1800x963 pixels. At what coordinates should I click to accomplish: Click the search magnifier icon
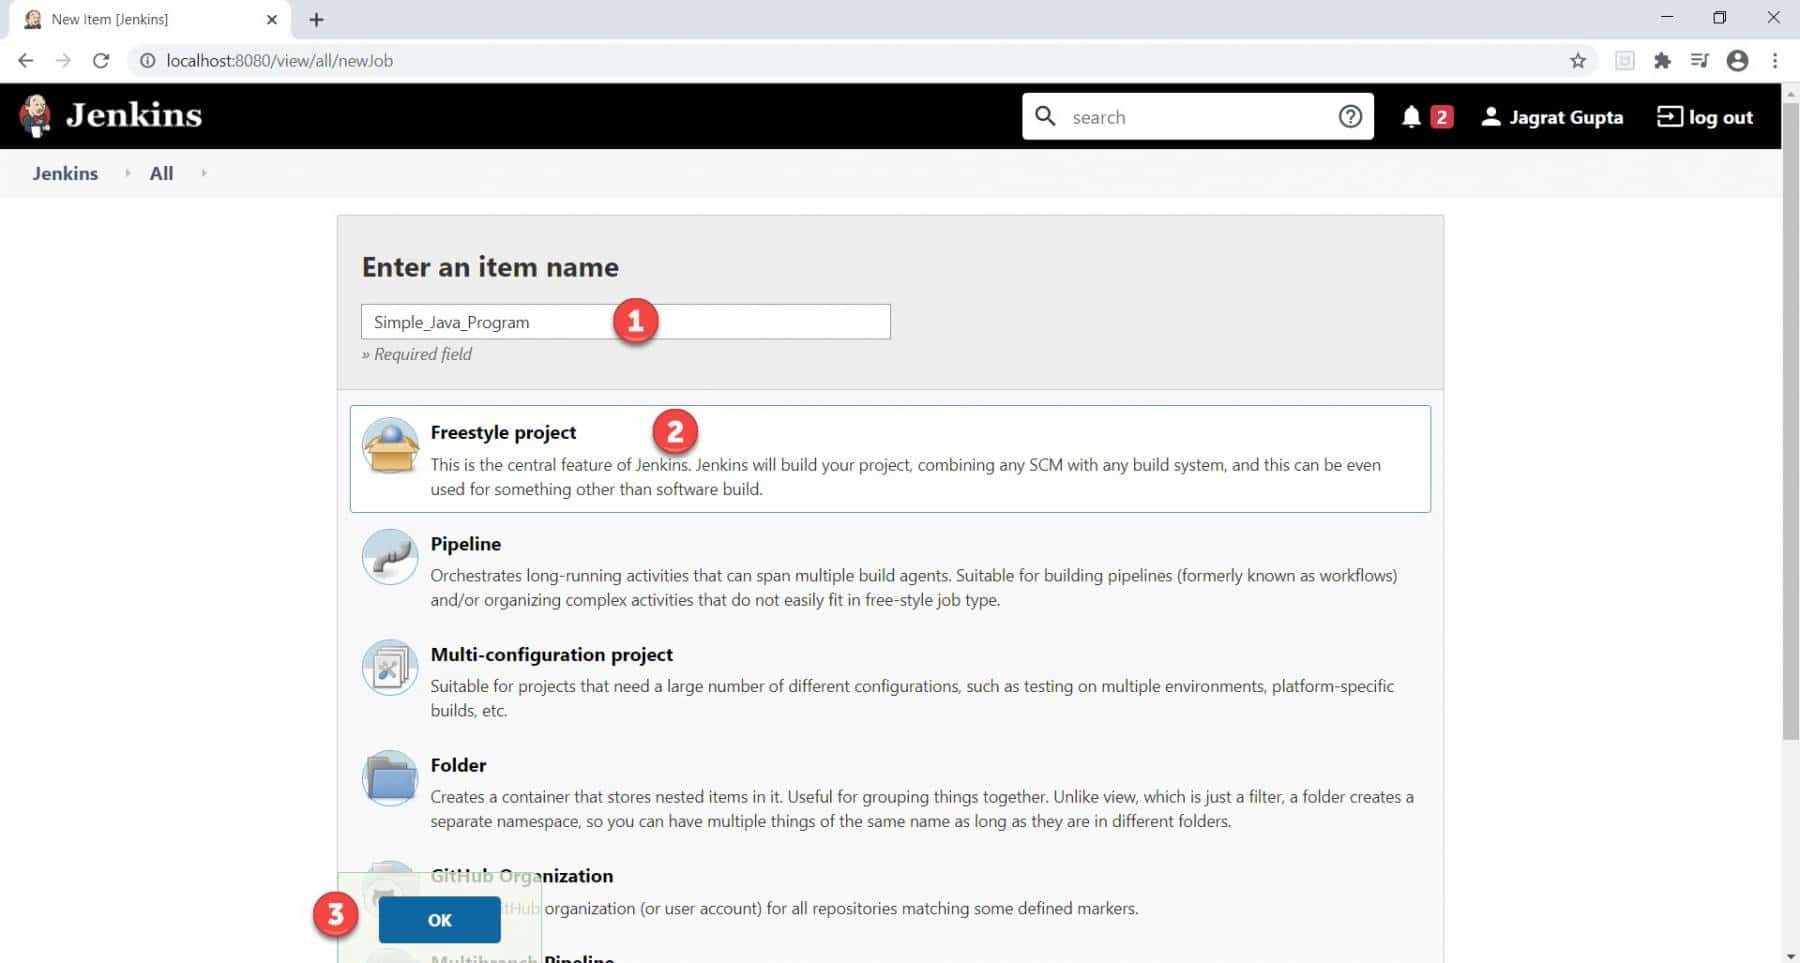click(x=1045, y=116)
